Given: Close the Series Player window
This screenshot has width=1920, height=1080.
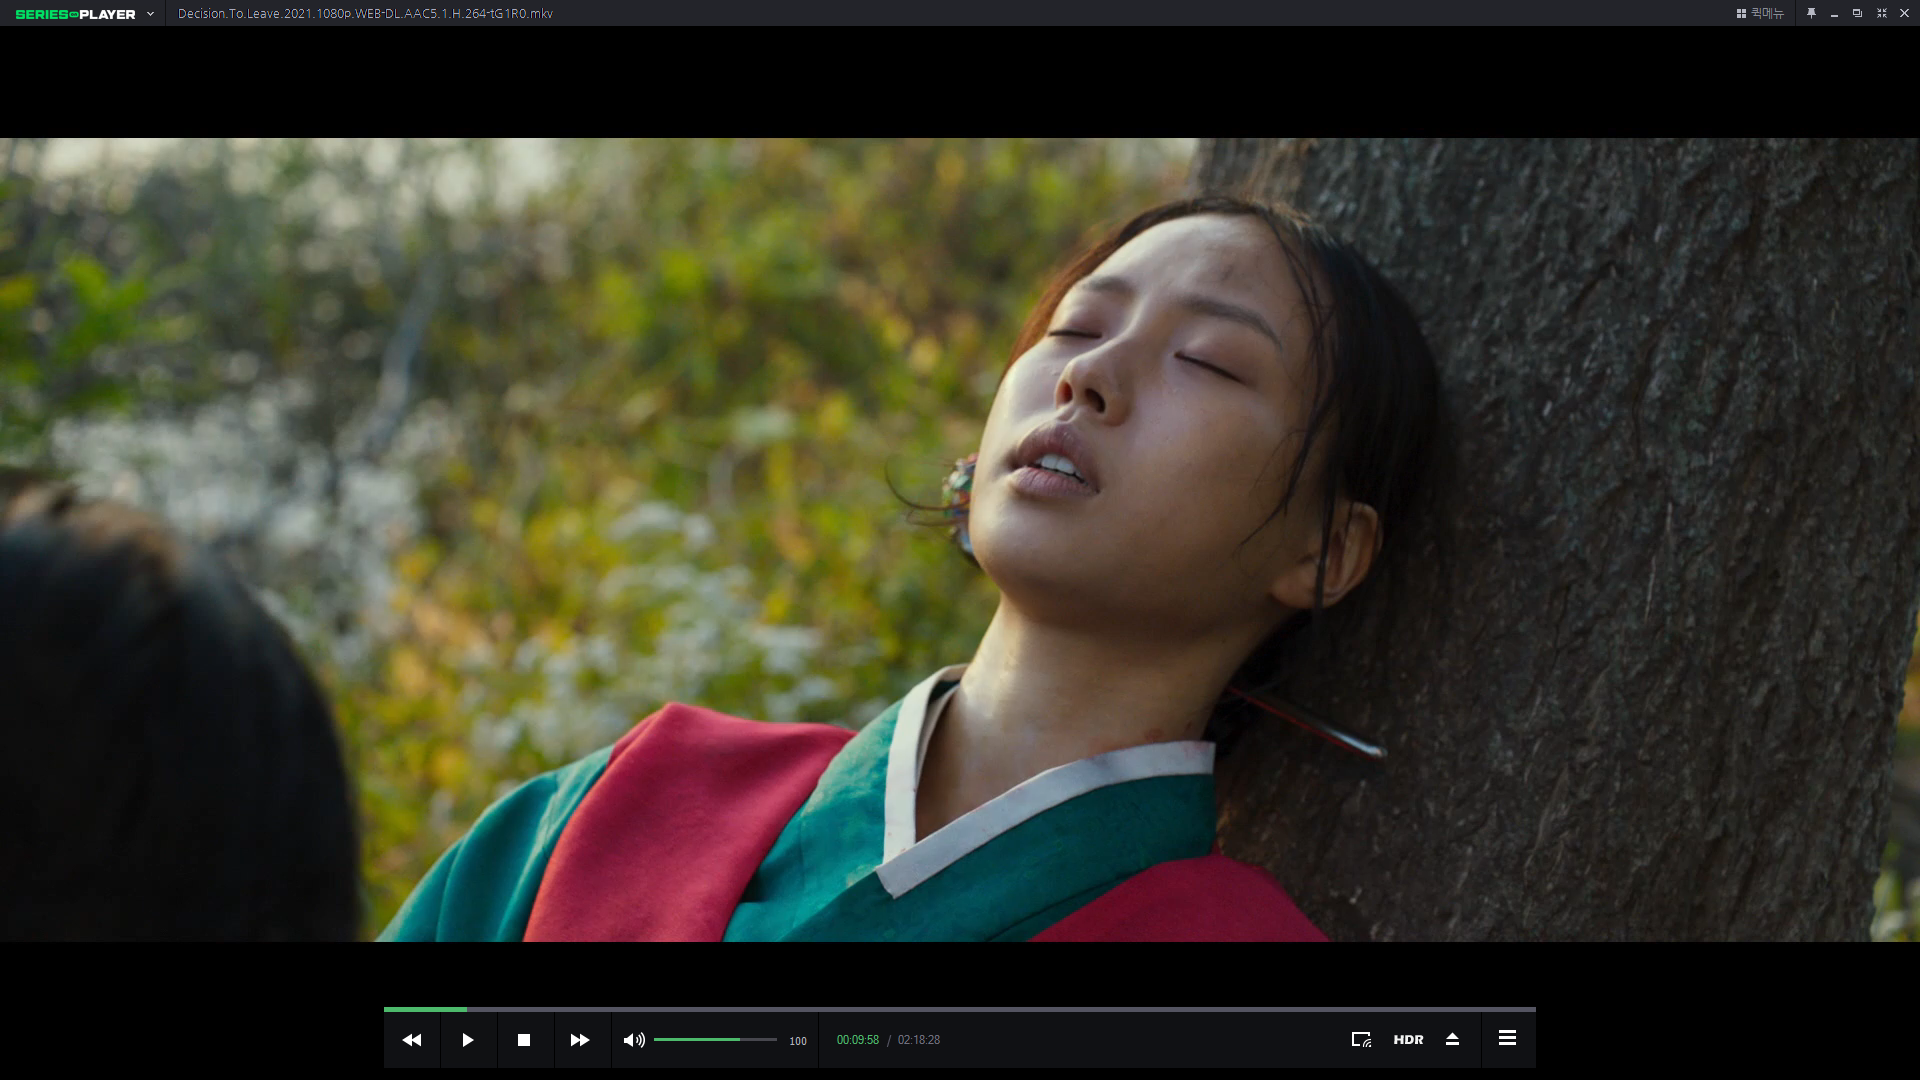Looking at the screenshot, I should tap(1904, 13).
